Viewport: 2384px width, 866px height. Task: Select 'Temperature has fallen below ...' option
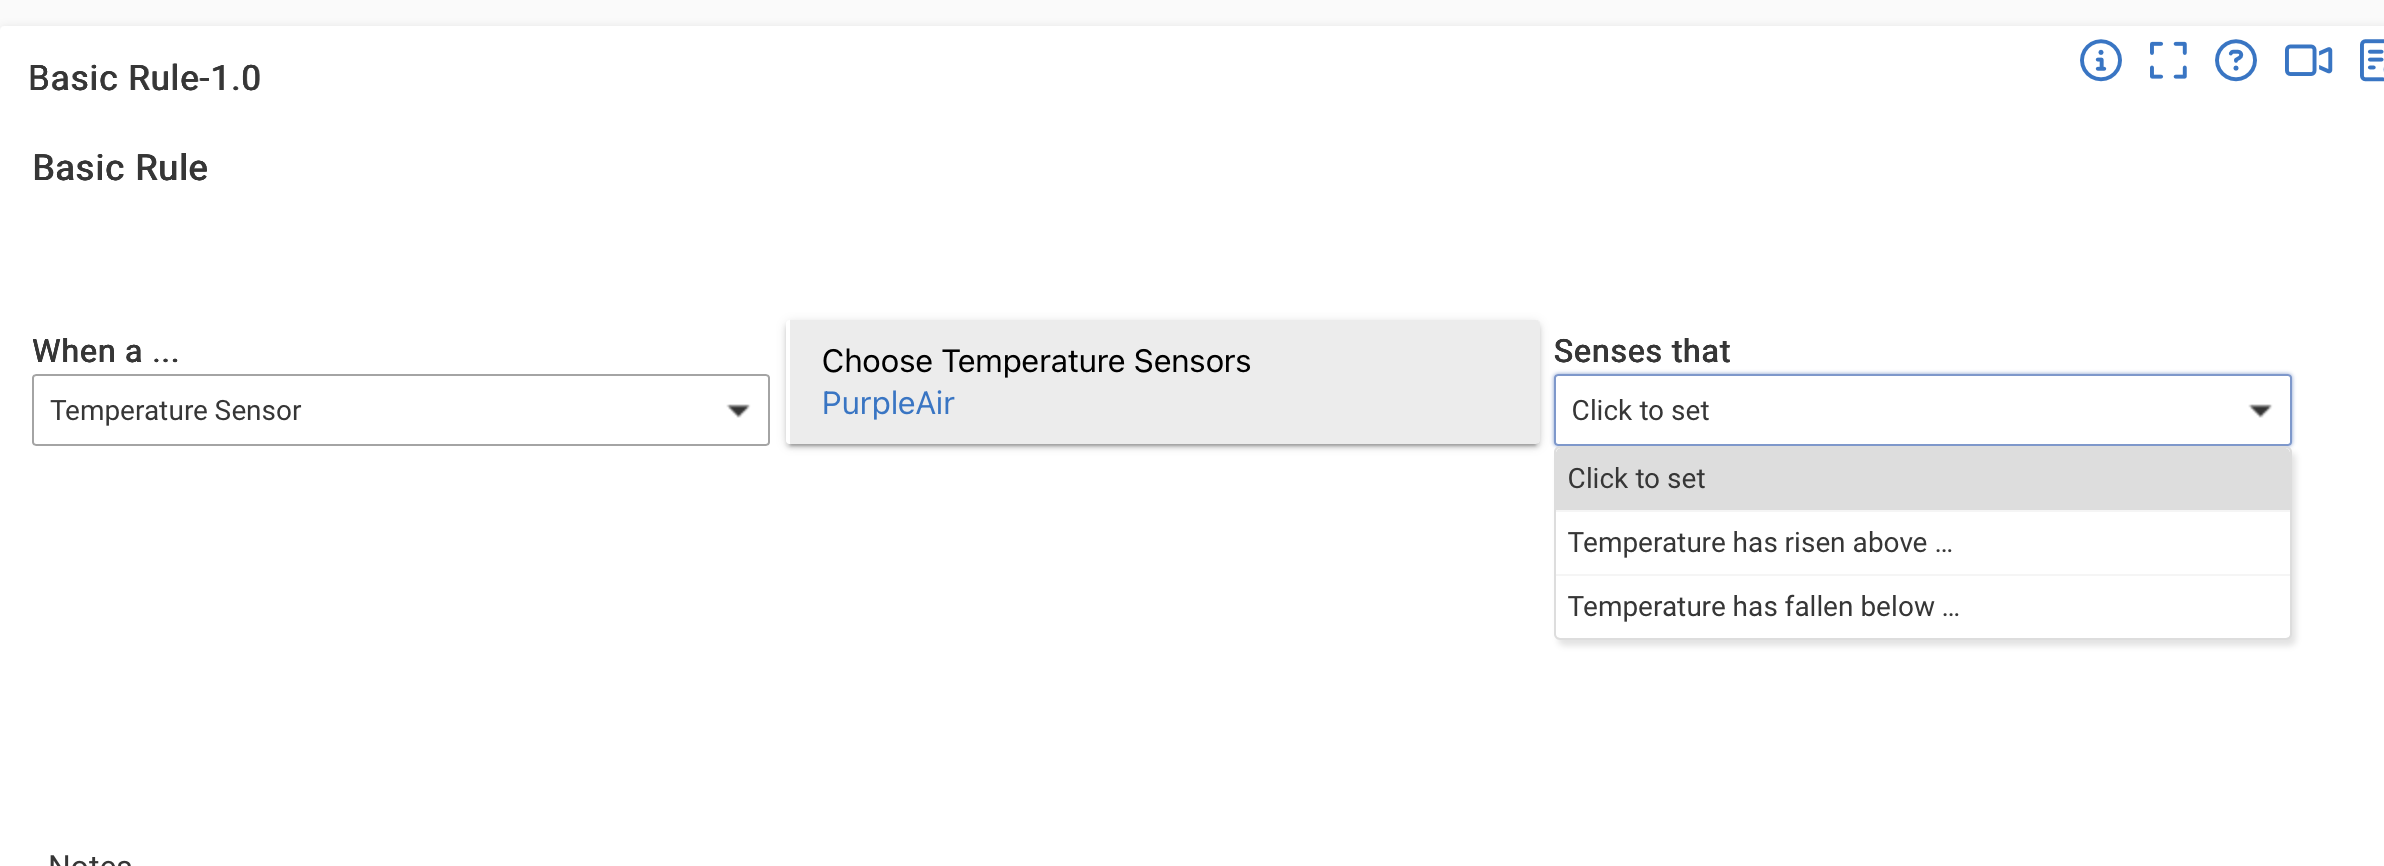click(1922, 606)
